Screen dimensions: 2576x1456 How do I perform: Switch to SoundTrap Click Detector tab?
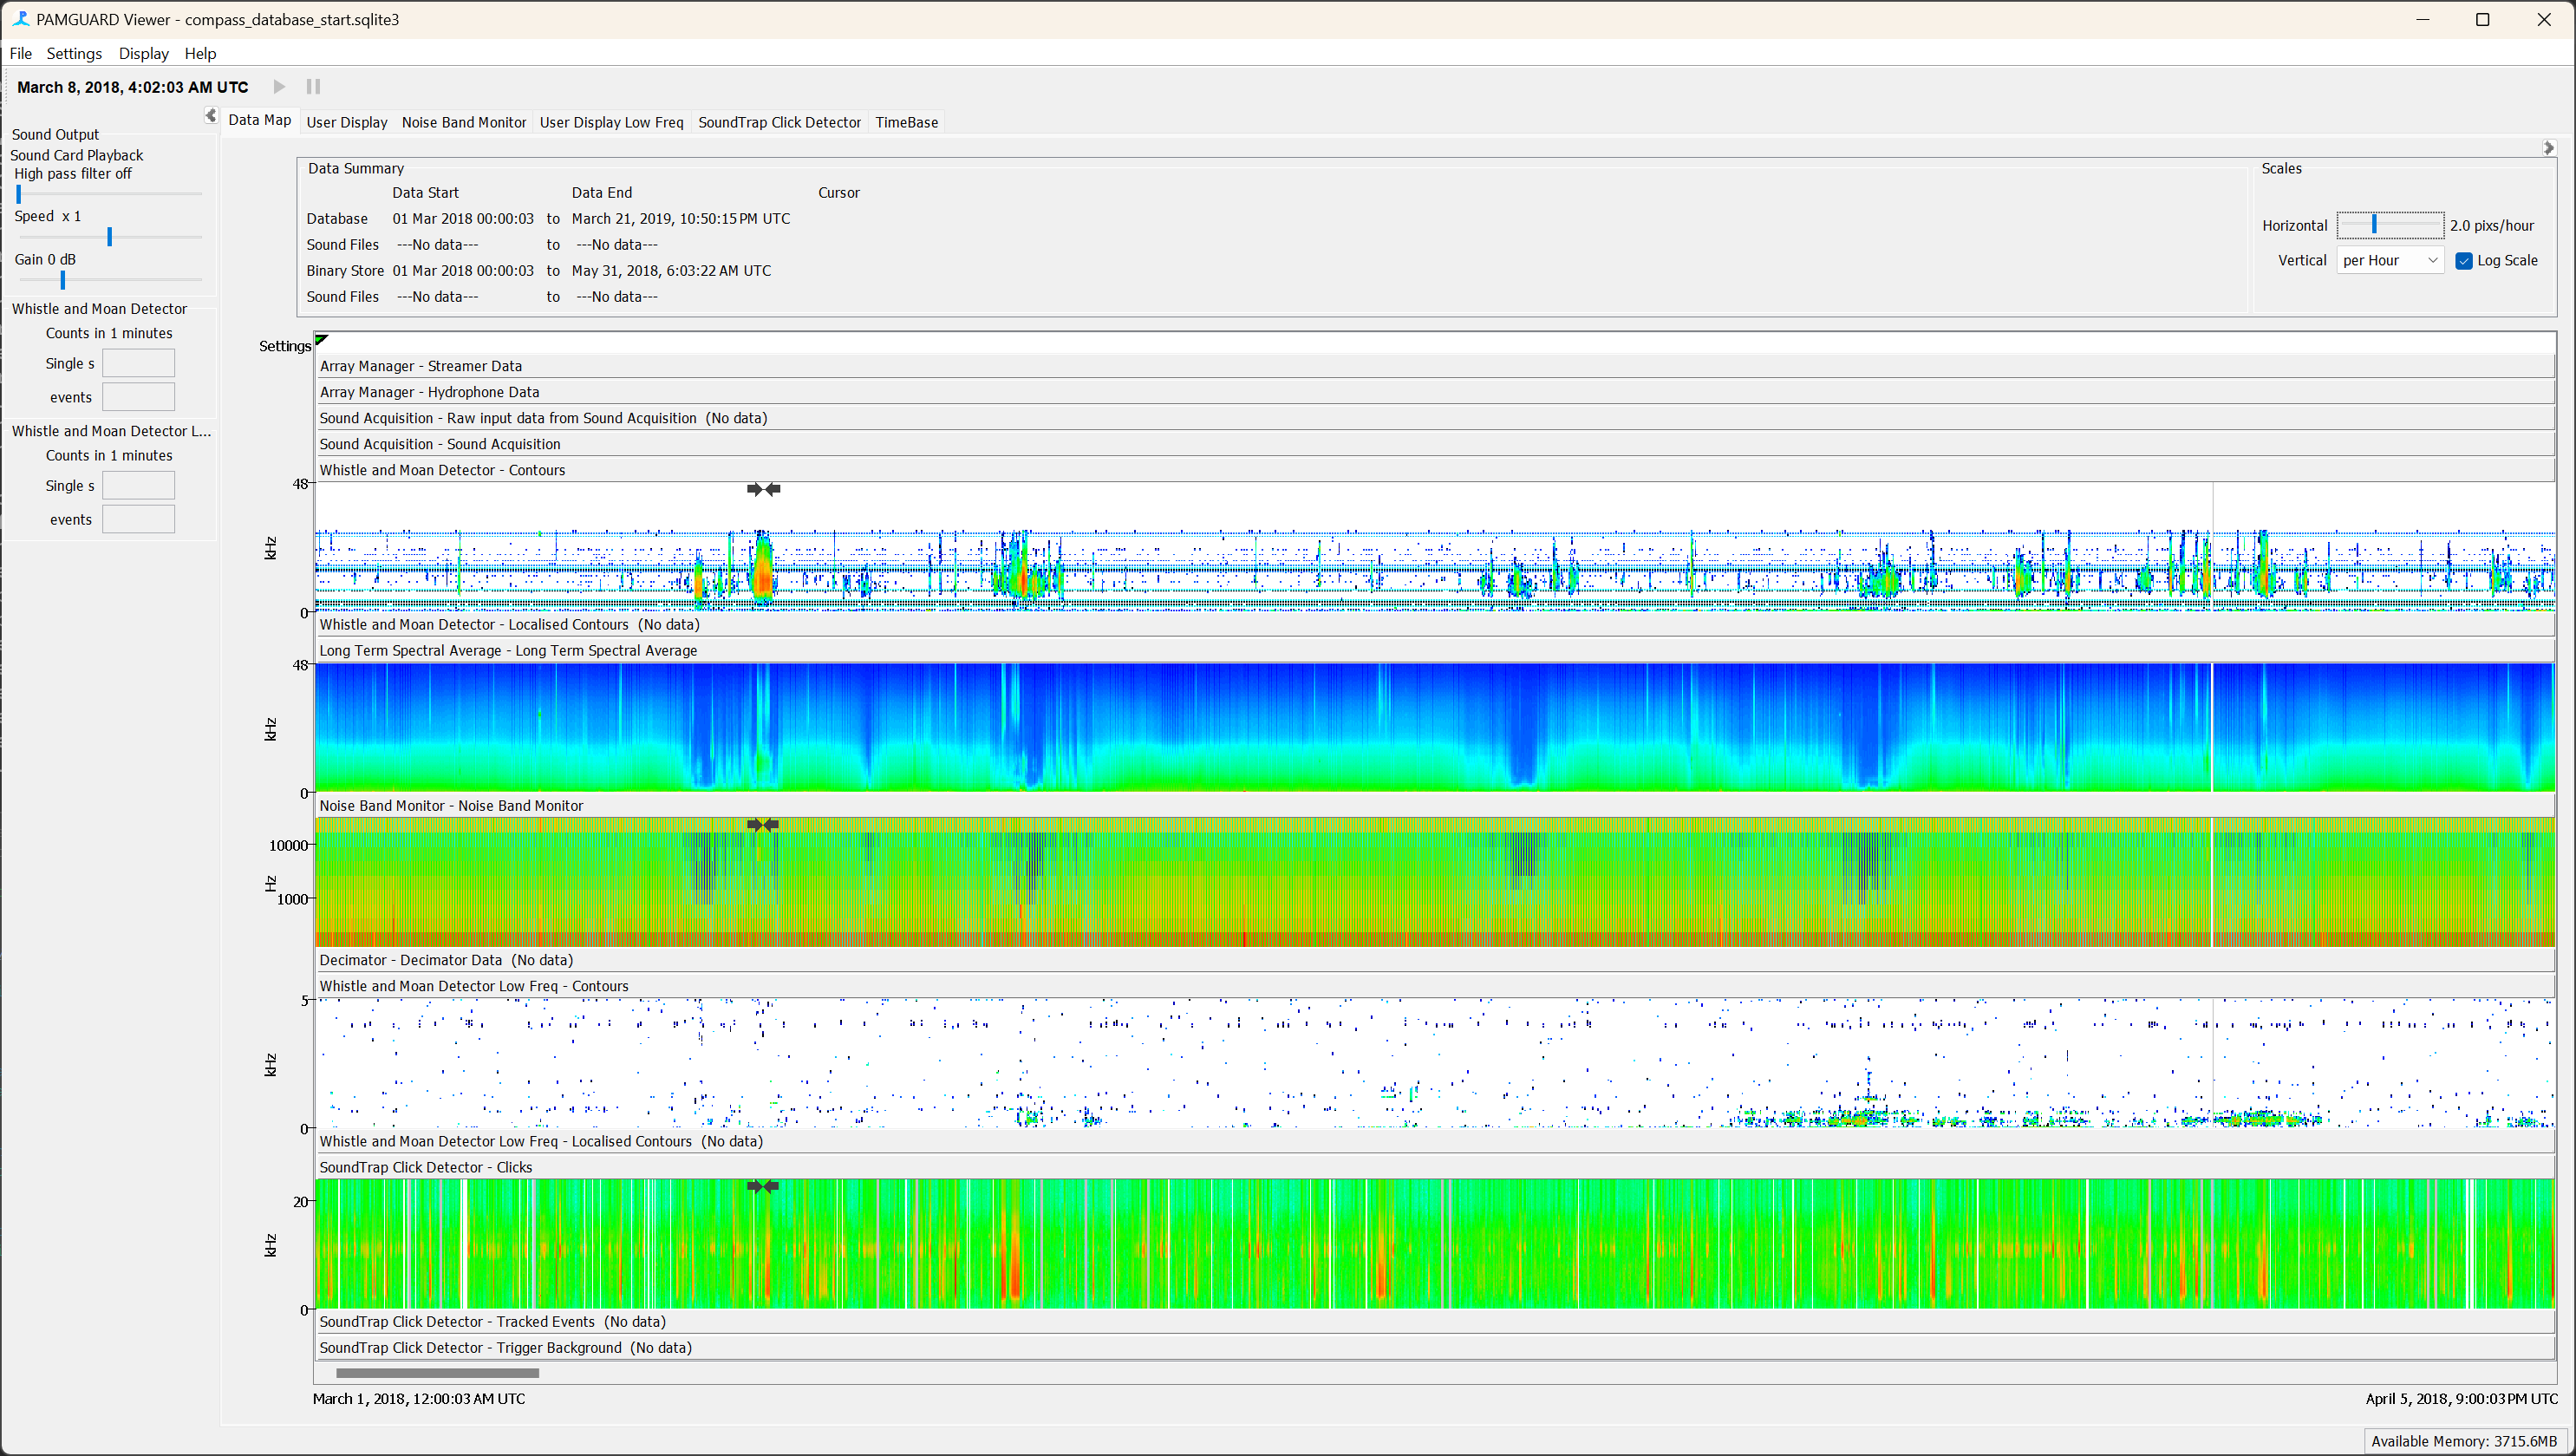point(779,122)
